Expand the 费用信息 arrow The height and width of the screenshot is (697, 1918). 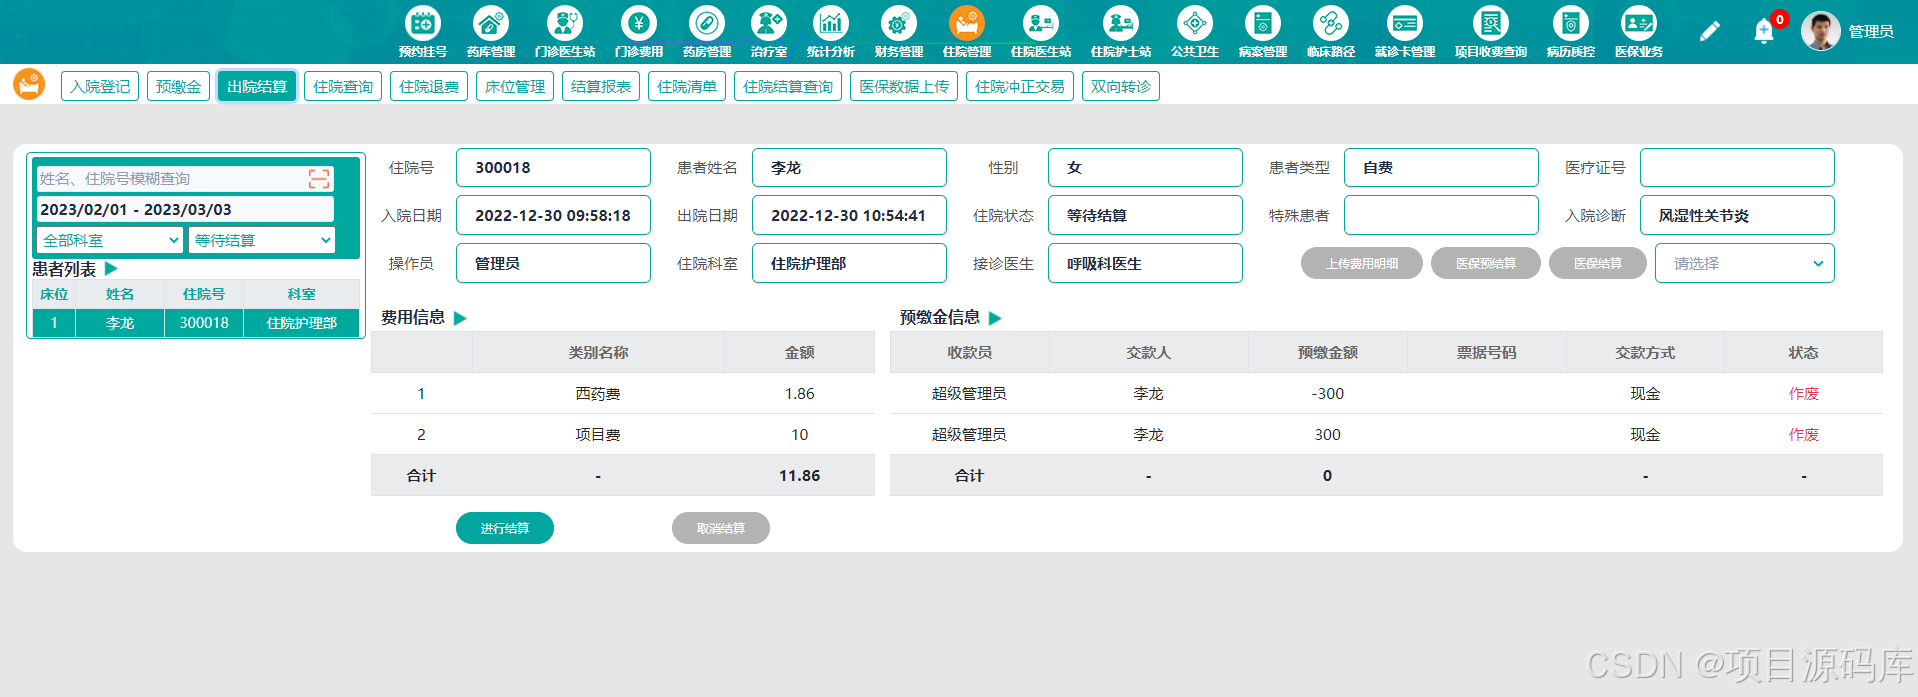(x=460, y=318)
